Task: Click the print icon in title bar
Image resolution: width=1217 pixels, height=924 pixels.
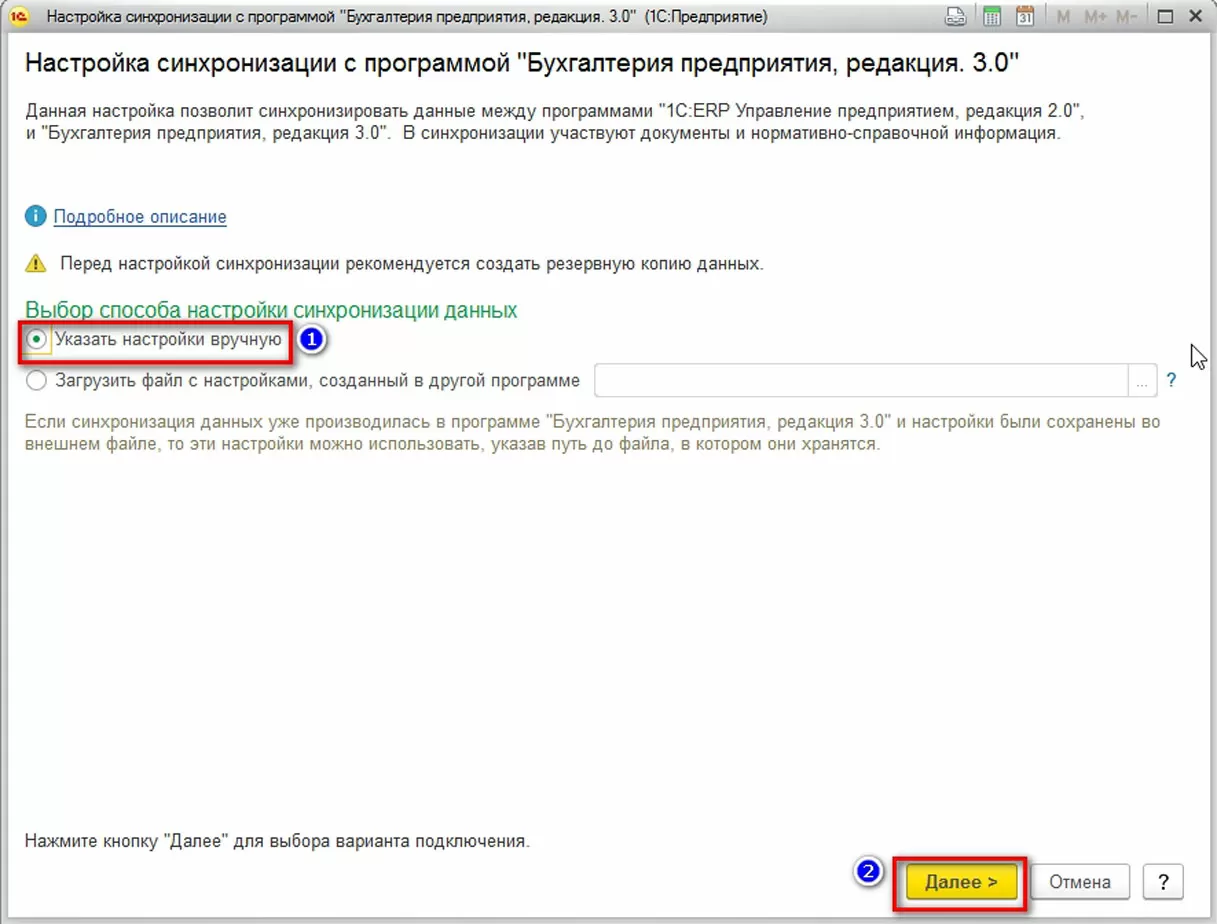Action: [x=955, y=16]
